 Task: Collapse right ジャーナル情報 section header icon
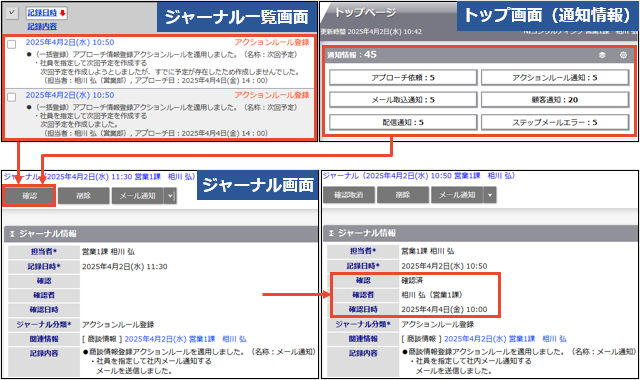[331, 233]
